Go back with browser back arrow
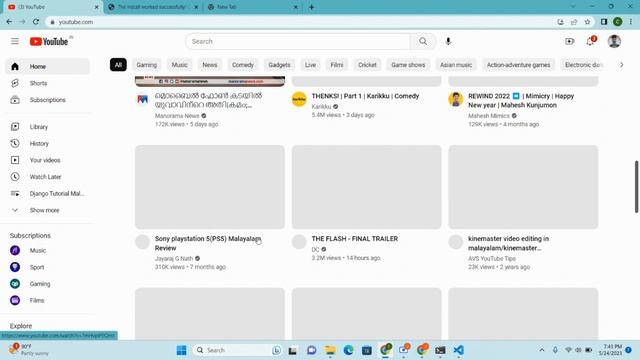Viewport: 640px width, 360px height. [x=9, y=22]
